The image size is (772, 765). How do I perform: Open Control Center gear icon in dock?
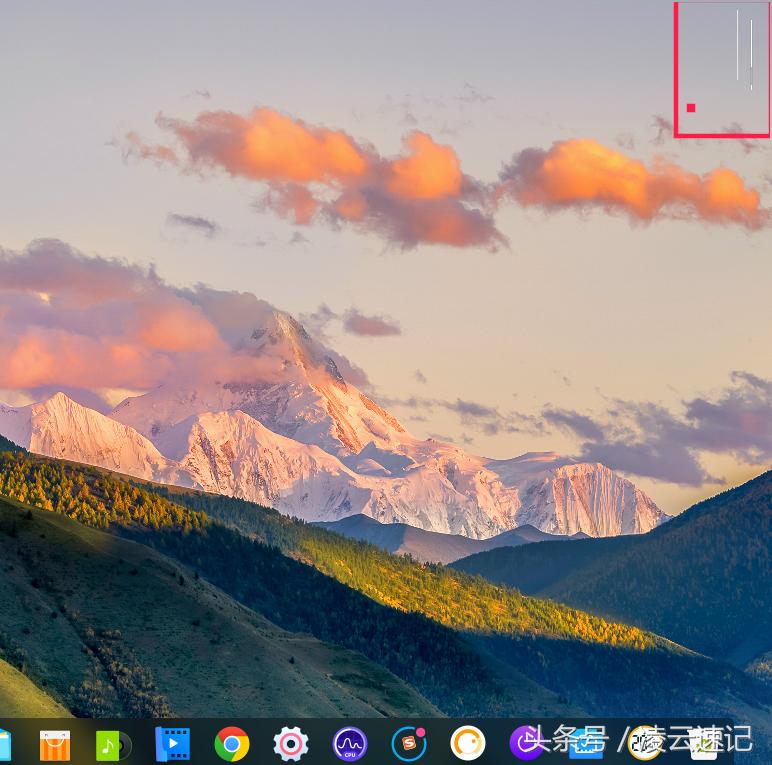(291, 744)
